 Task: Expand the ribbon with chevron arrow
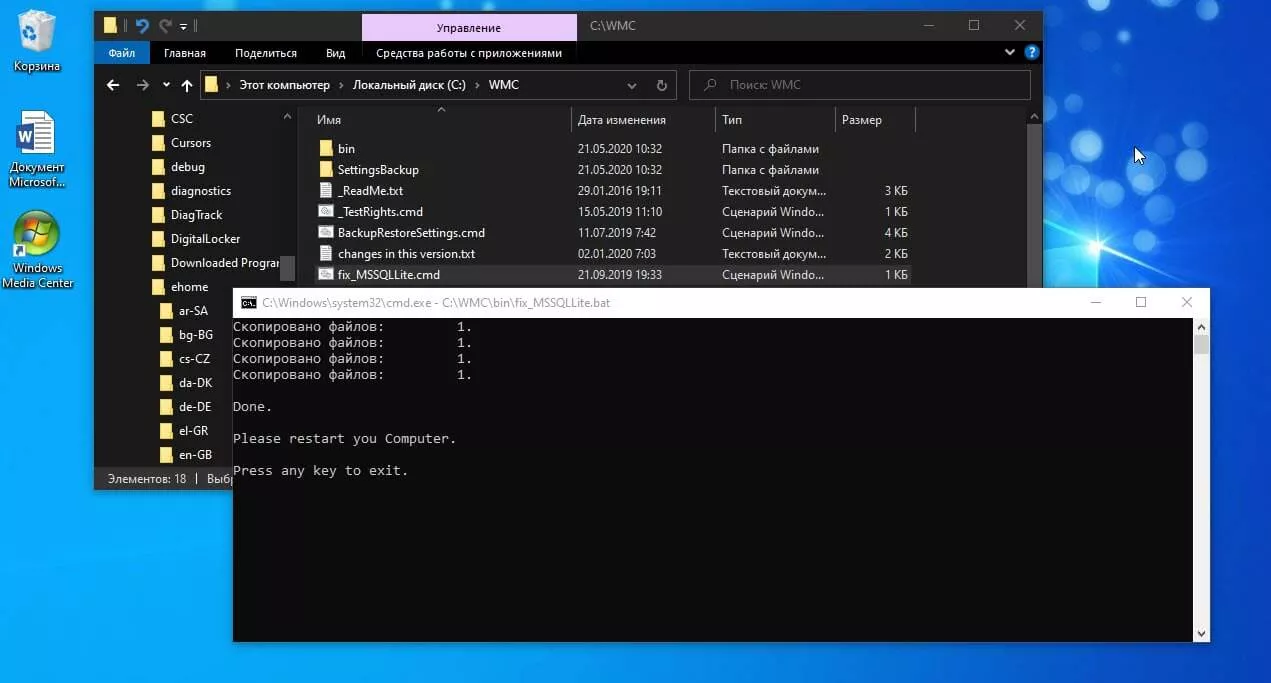point(1010,53)
